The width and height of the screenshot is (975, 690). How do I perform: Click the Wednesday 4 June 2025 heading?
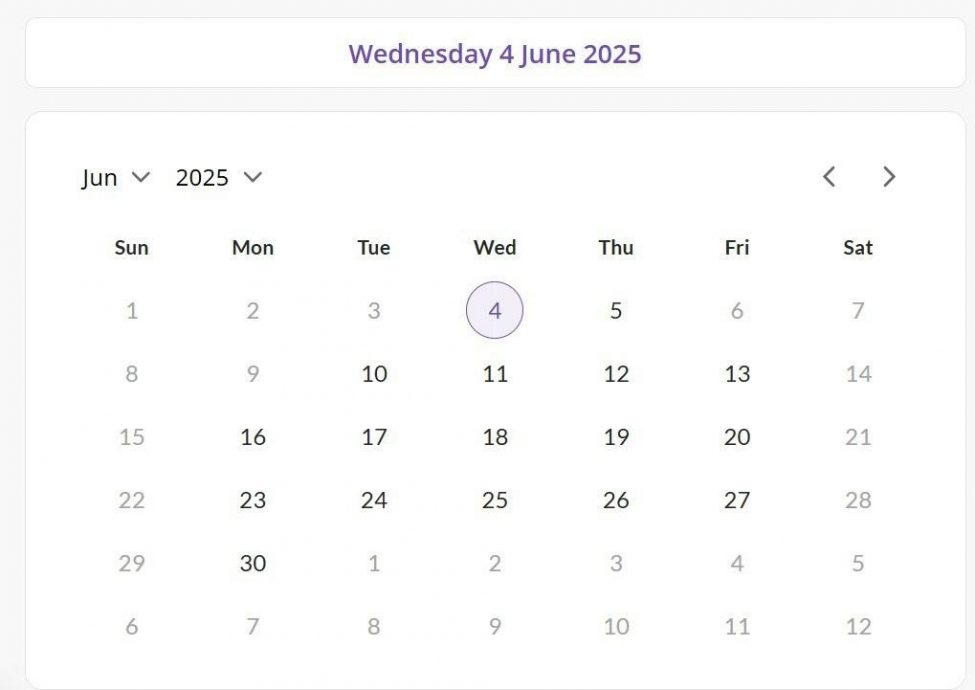[x=494, y=53]
